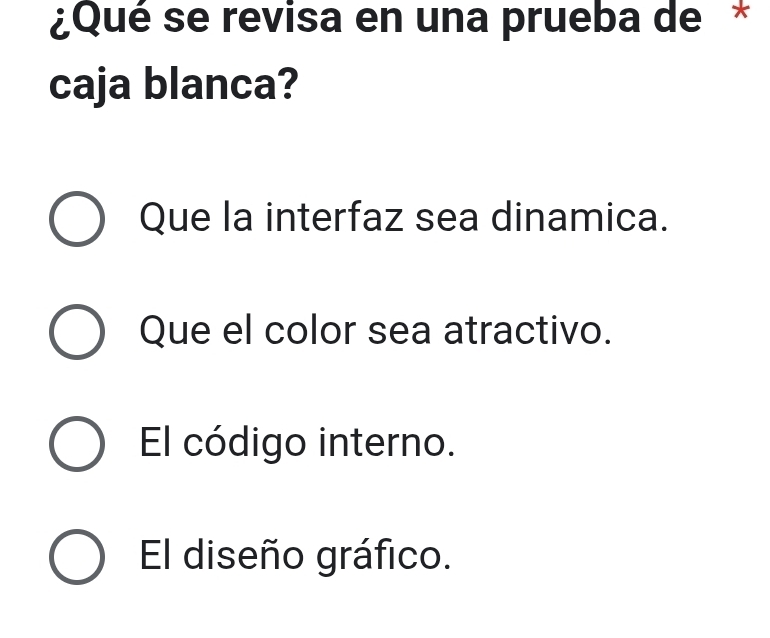Click the word 'atractivo.' in second option
The image size is (770, 638).
click(528, 331)
